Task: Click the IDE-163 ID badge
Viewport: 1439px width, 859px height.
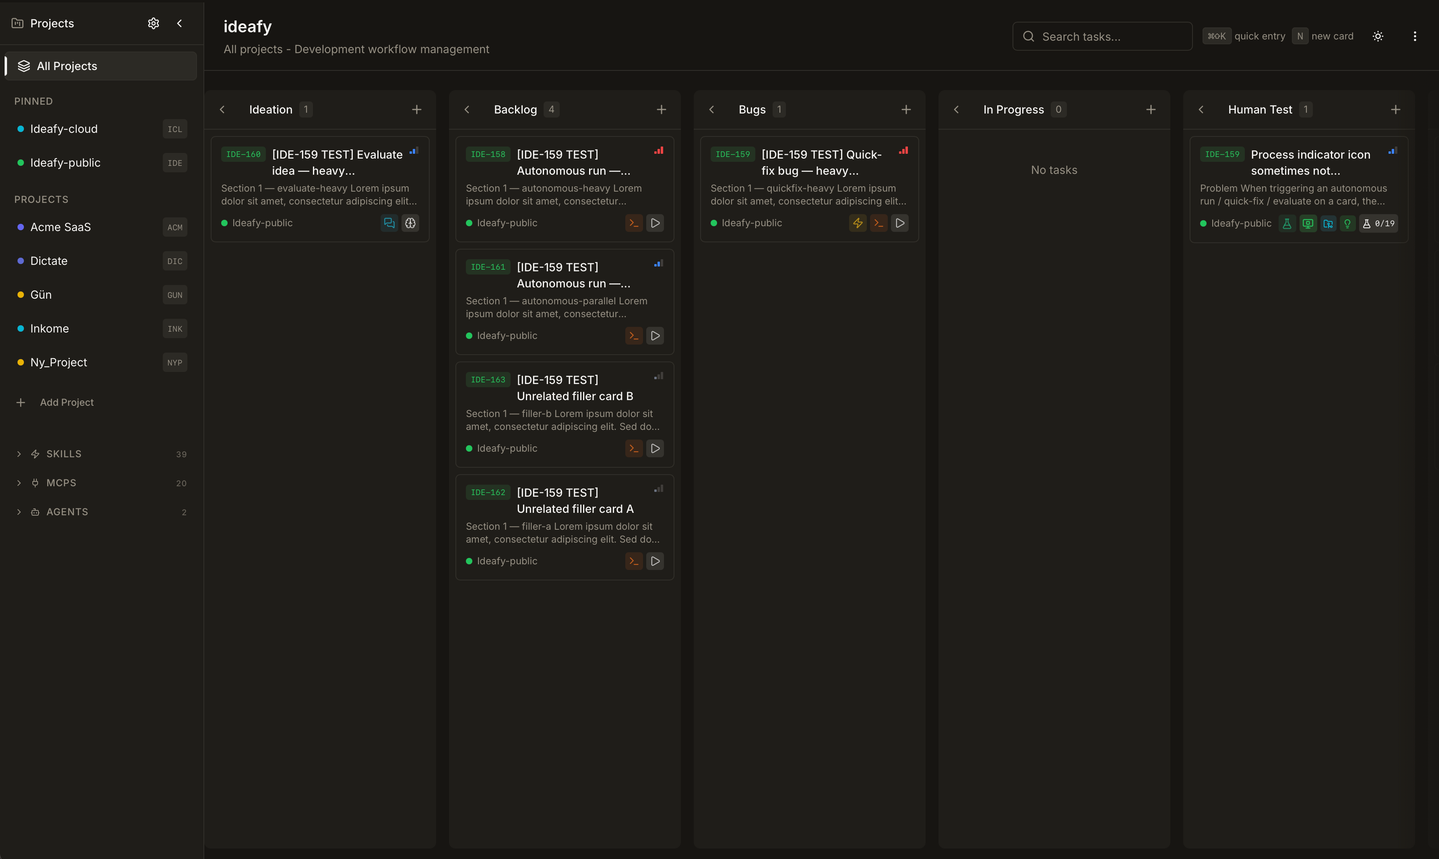Action: click(488, 380)
